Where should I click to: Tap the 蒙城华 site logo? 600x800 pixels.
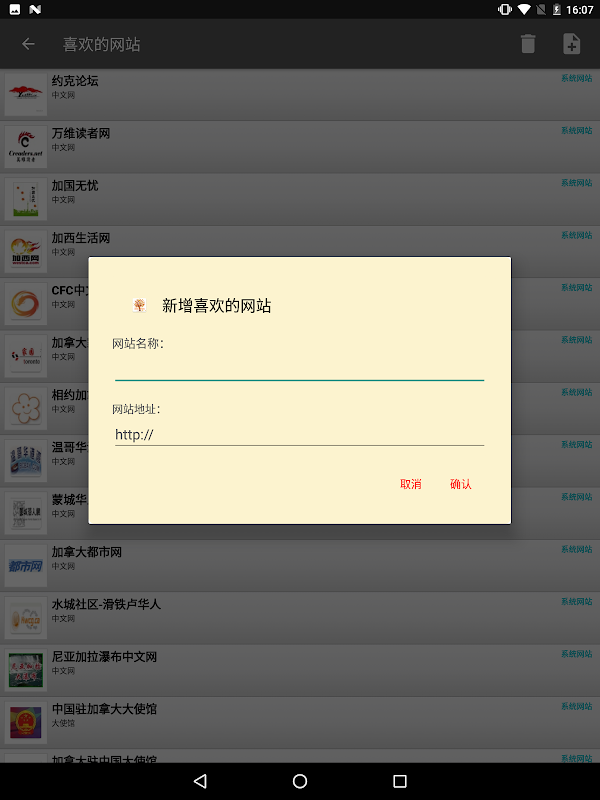pos(26,513)
